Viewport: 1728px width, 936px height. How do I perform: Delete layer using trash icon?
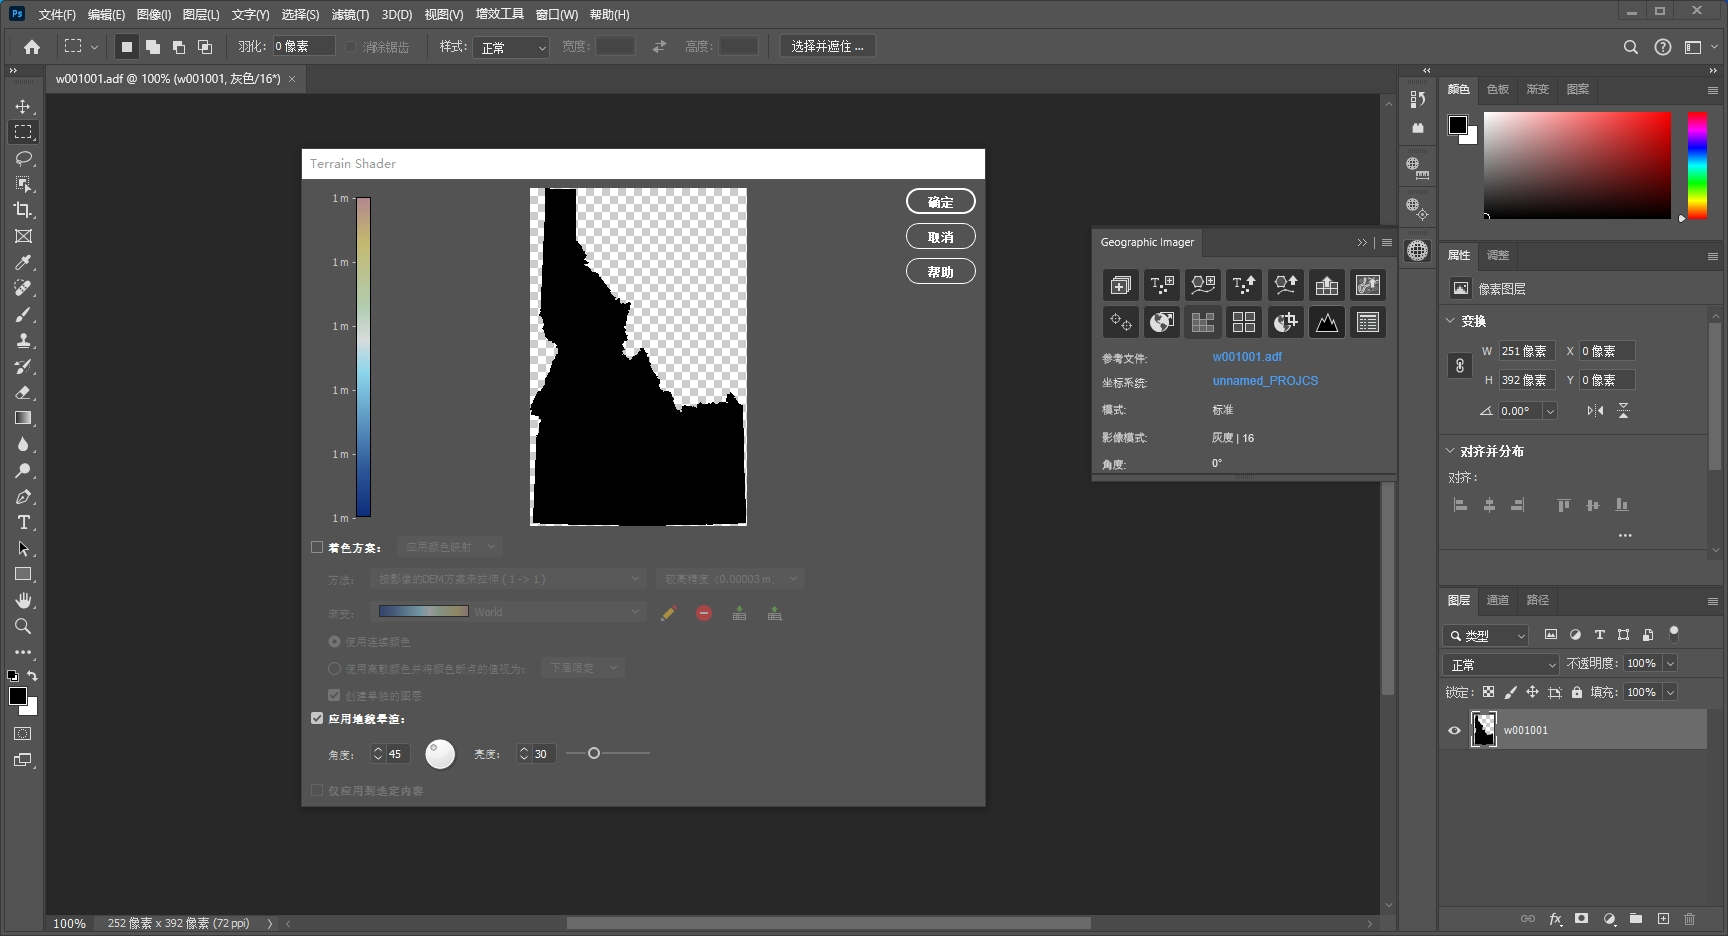(1690, 918)
